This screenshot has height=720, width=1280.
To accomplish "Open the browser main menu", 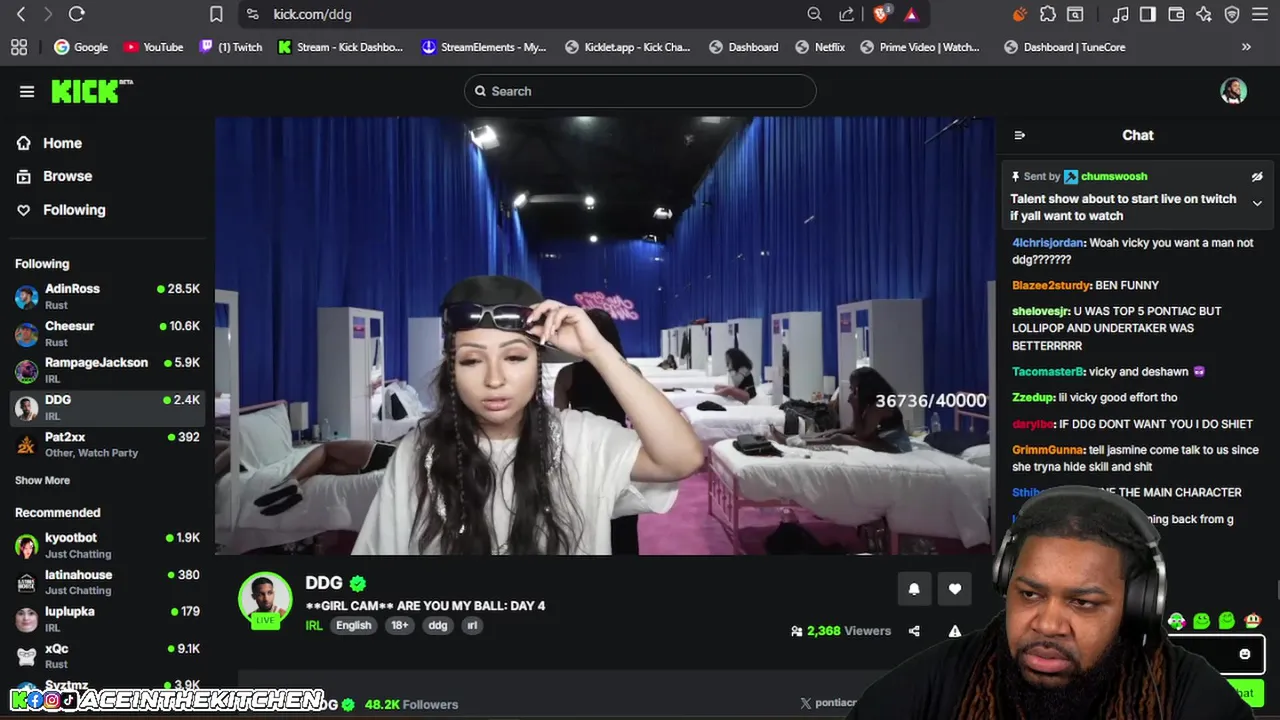I will click(1260, 14).
